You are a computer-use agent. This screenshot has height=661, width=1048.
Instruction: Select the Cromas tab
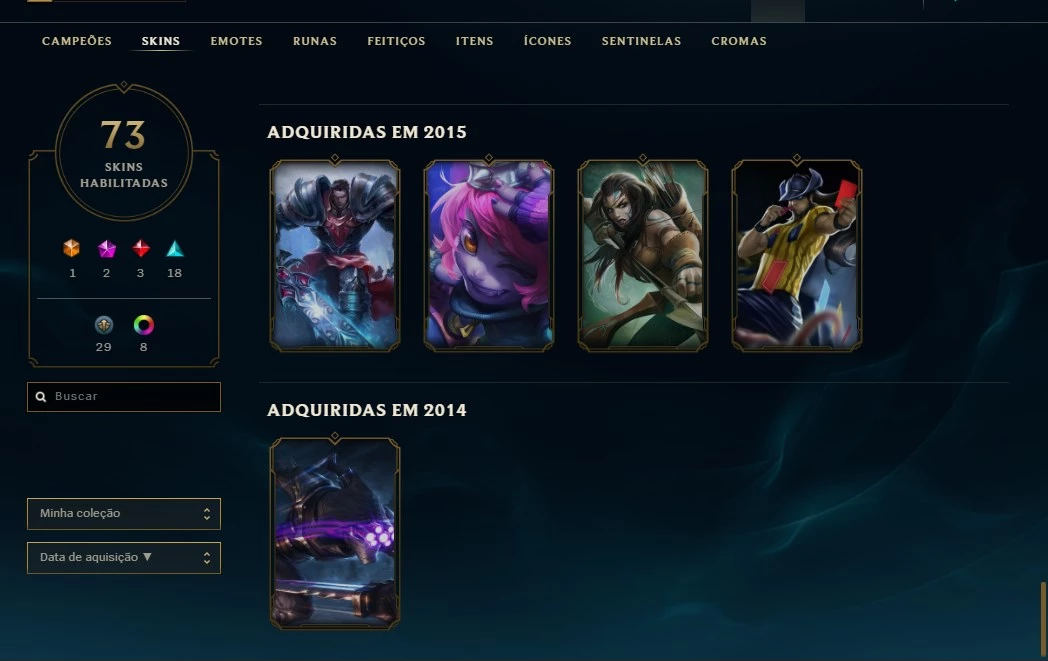(739, 41)
